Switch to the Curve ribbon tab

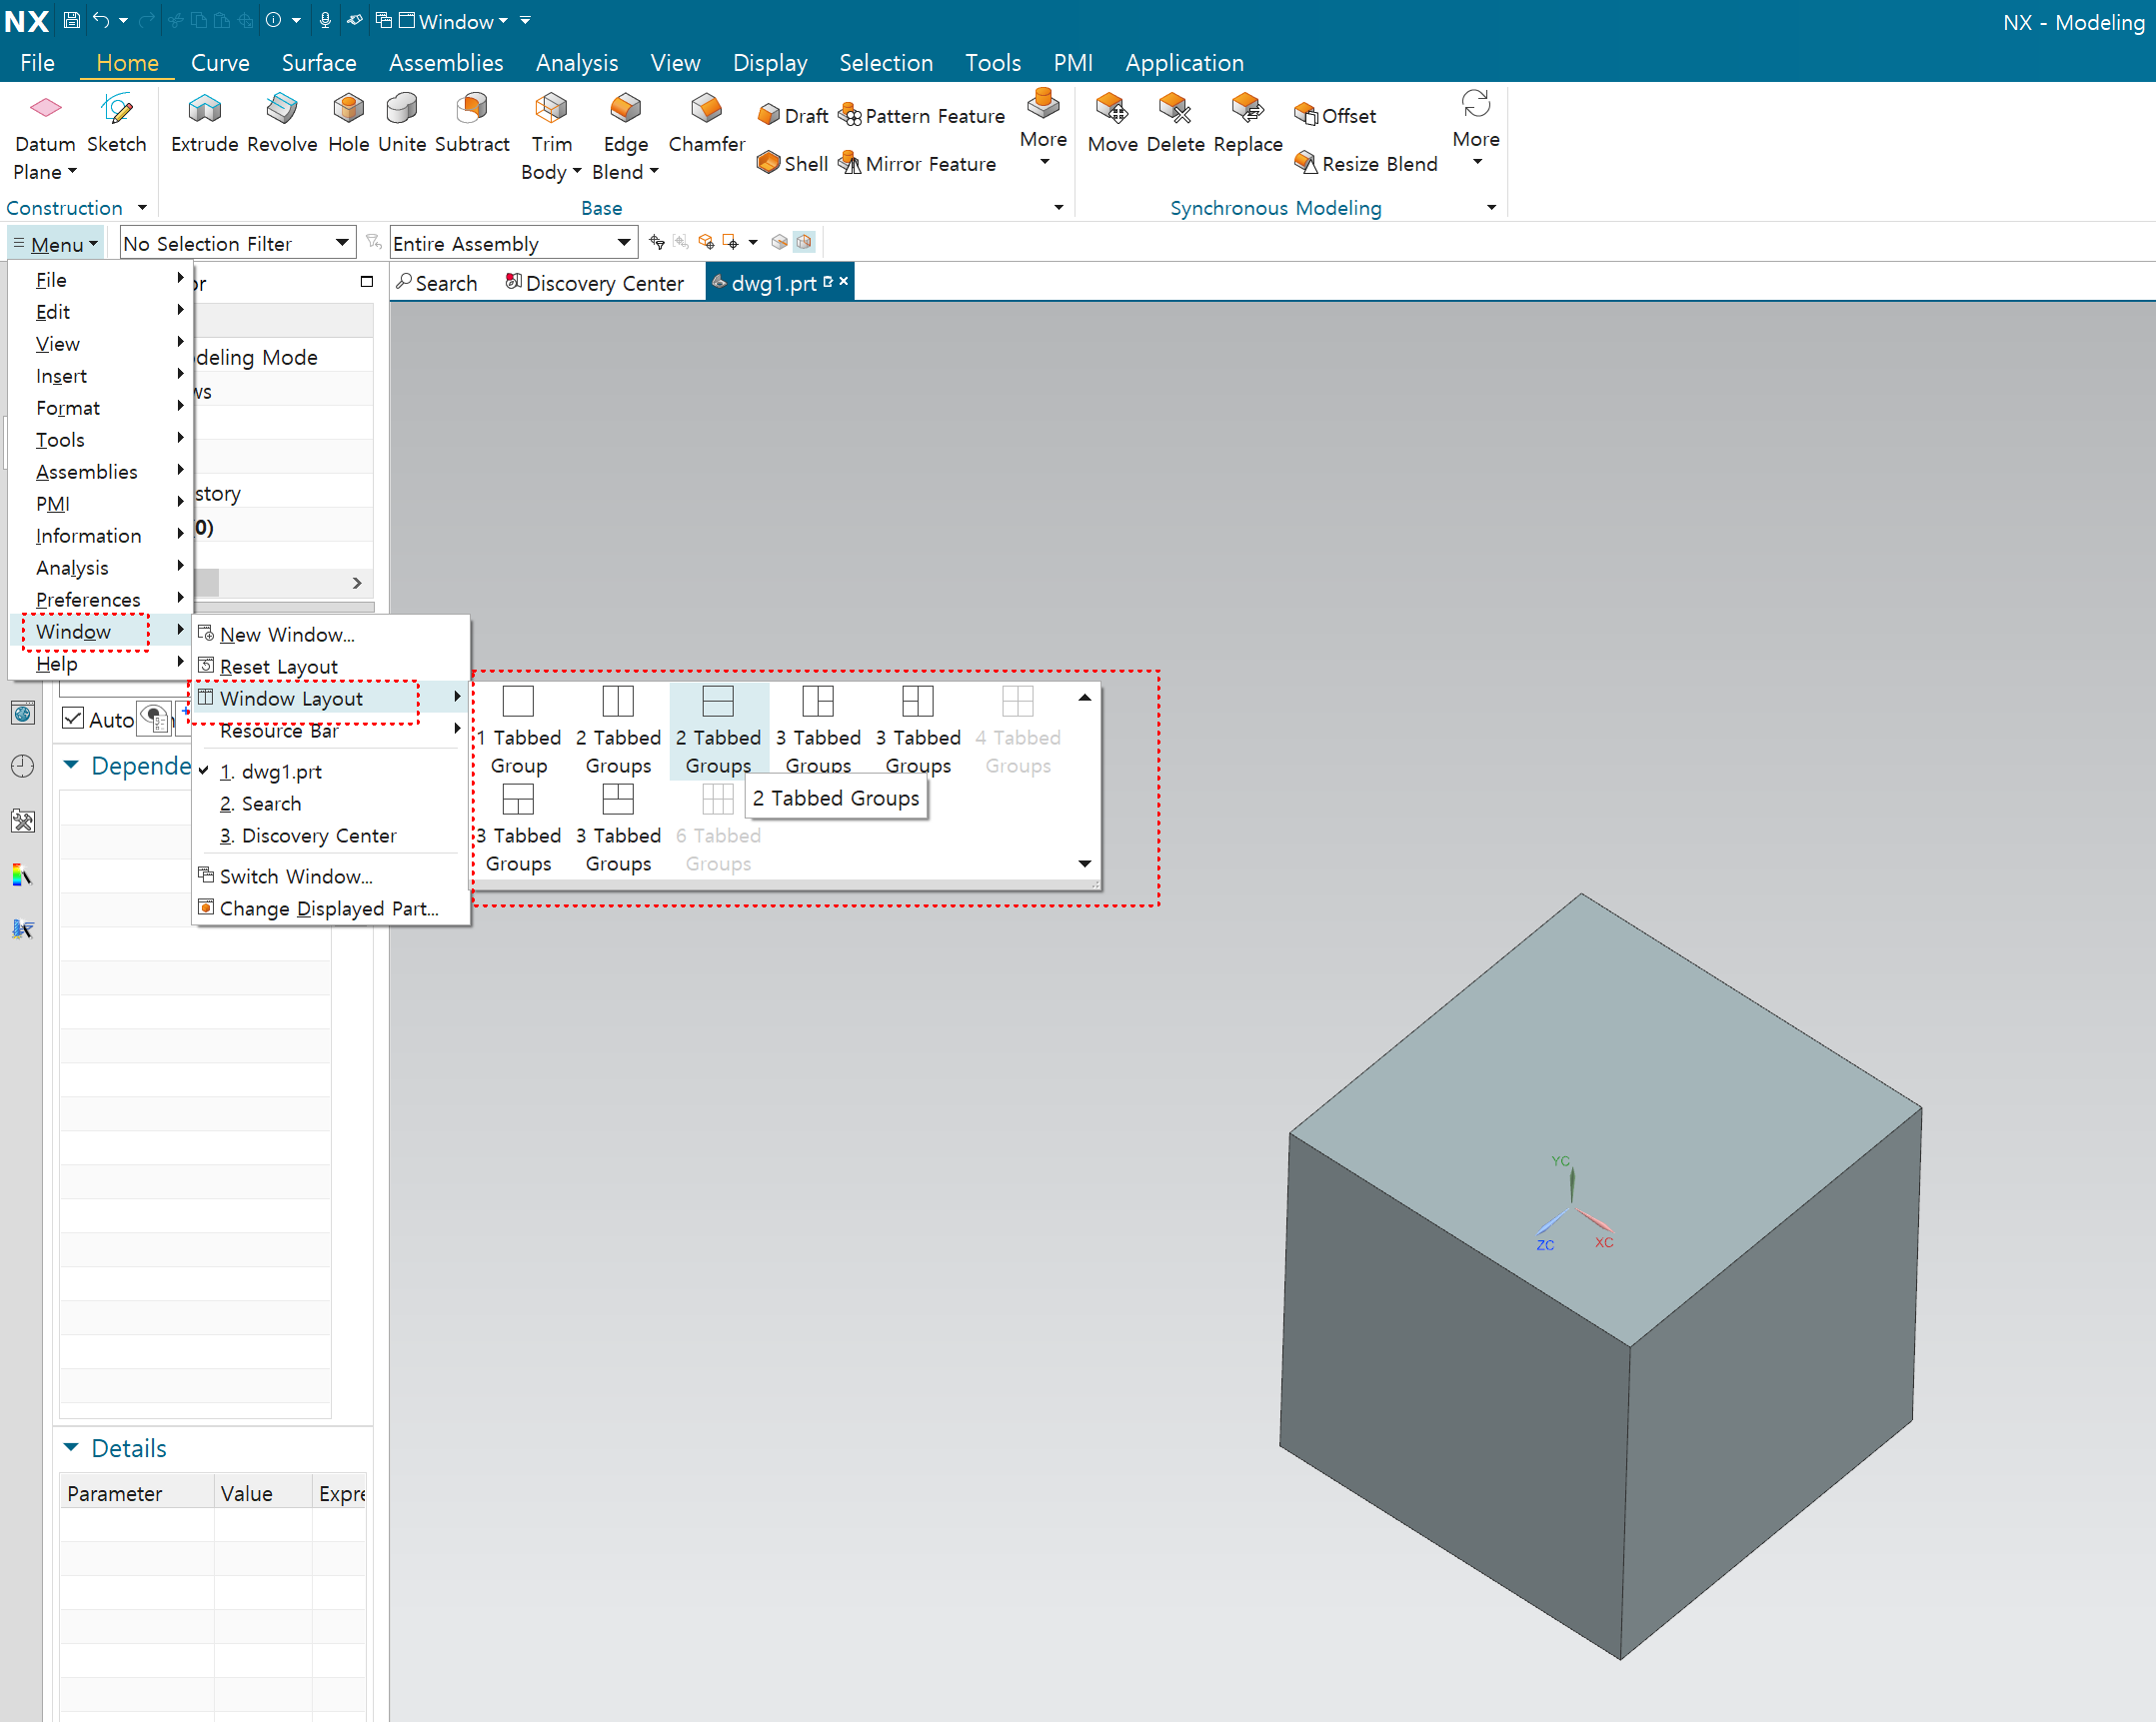[x=220, y=62]
